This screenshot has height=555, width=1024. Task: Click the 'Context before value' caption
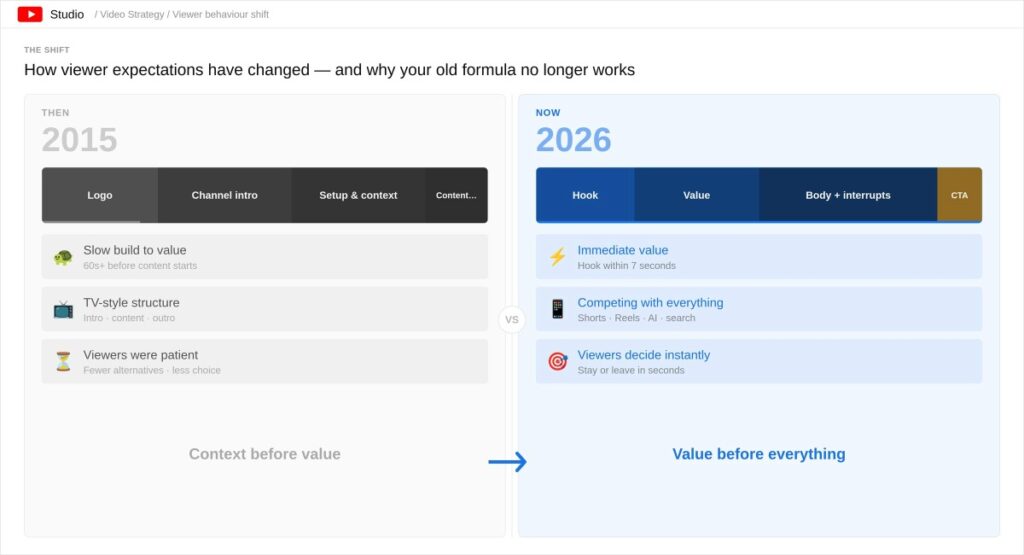click(x=264, y=454)
